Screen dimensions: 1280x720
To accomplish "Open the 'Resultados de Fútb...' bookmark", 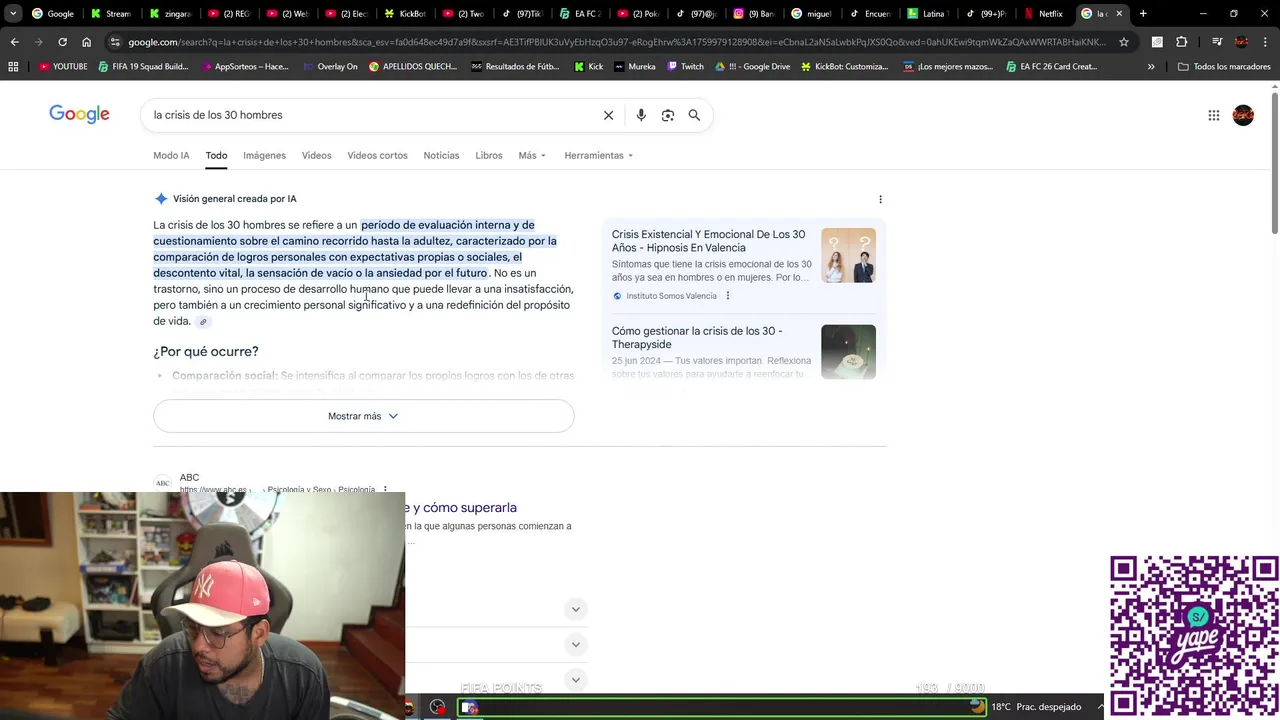I will pos(514,66).
